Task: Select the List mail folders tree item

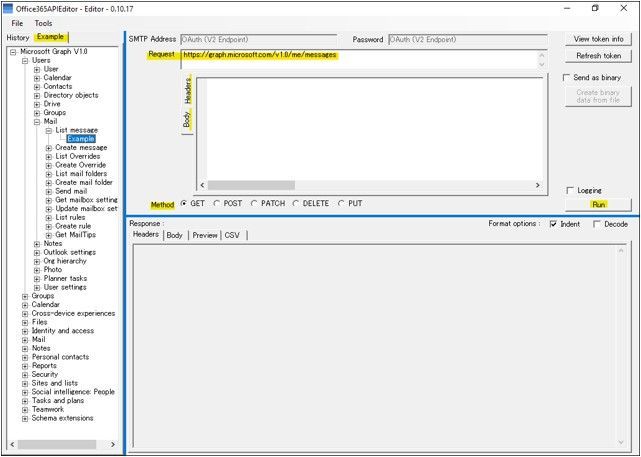Action: 81,174
